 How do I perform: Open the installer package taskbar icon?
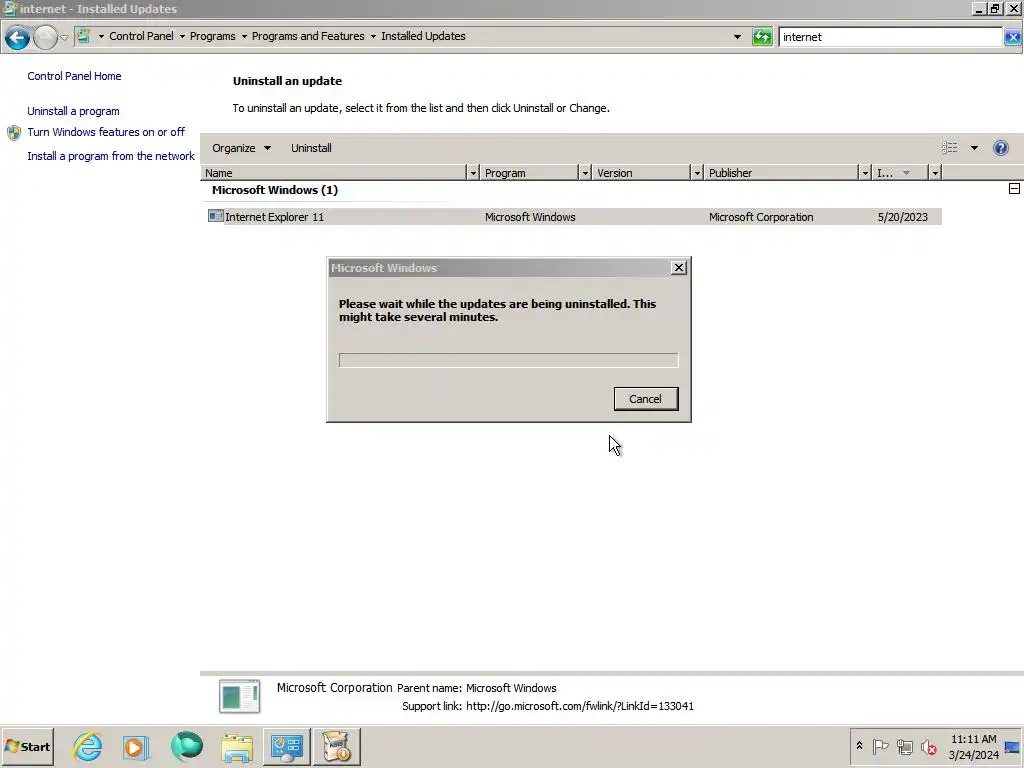pyautogui.click(x=337, y=747)
